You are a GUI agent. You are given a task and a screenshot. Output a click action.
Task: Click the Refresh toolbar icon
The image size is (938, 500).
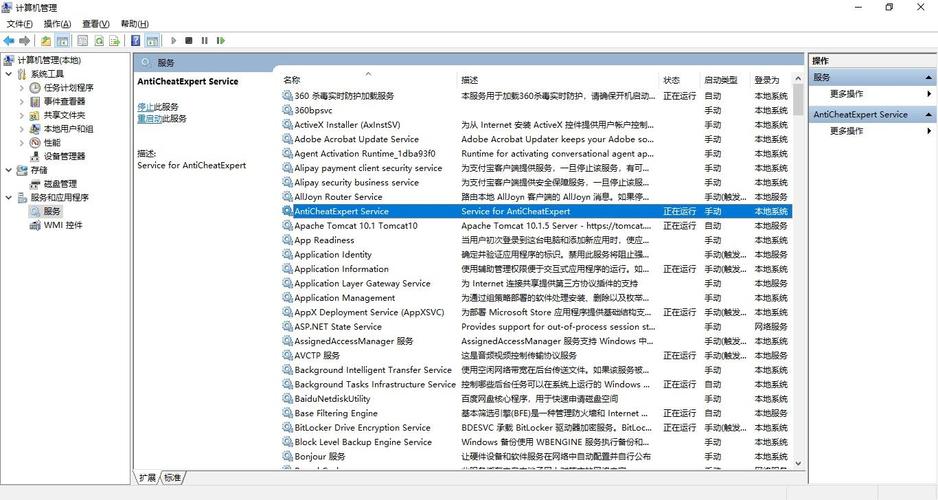(x=98, y=41)
